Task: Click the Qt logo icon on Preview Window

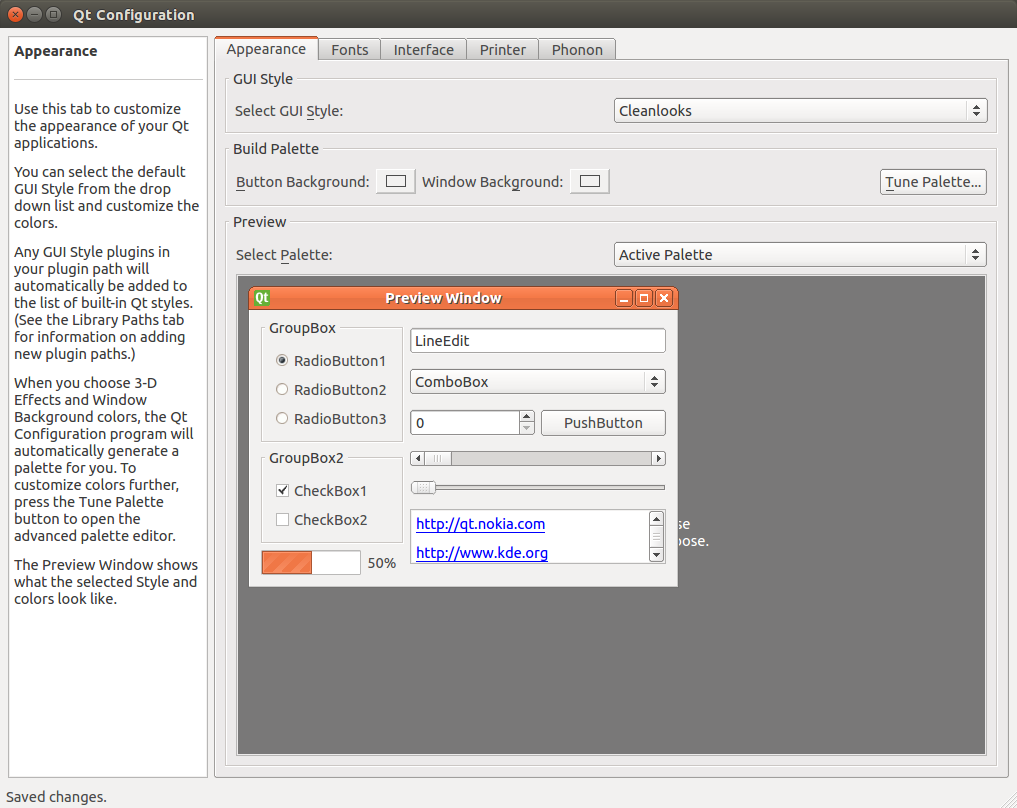Action: click(x=260, y=297)
